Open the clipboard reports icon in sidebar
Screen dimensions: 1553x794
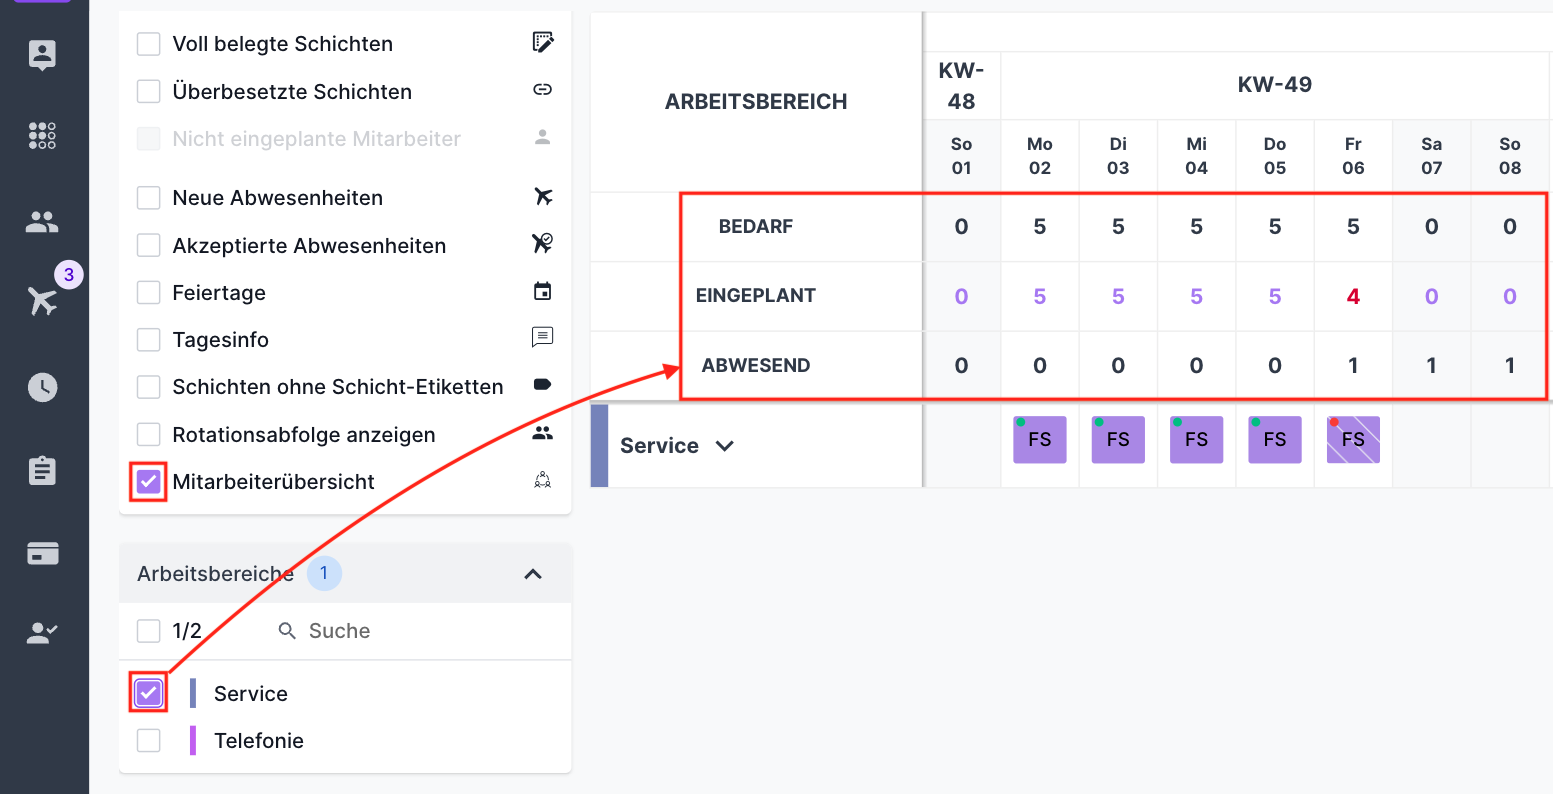(42, 470)
